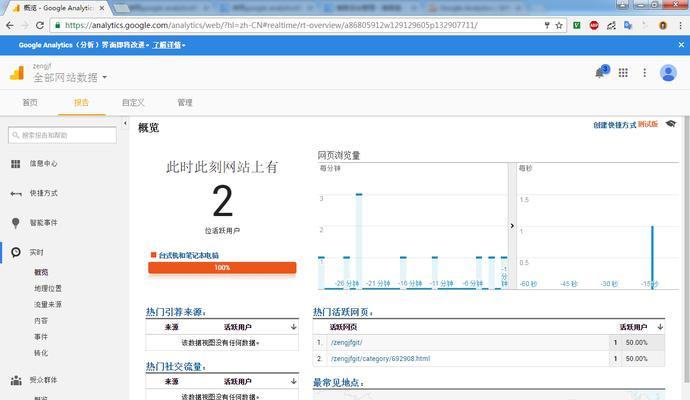Switch to the 首页 tab
This screenshot has height=400, width=690.
30,102
